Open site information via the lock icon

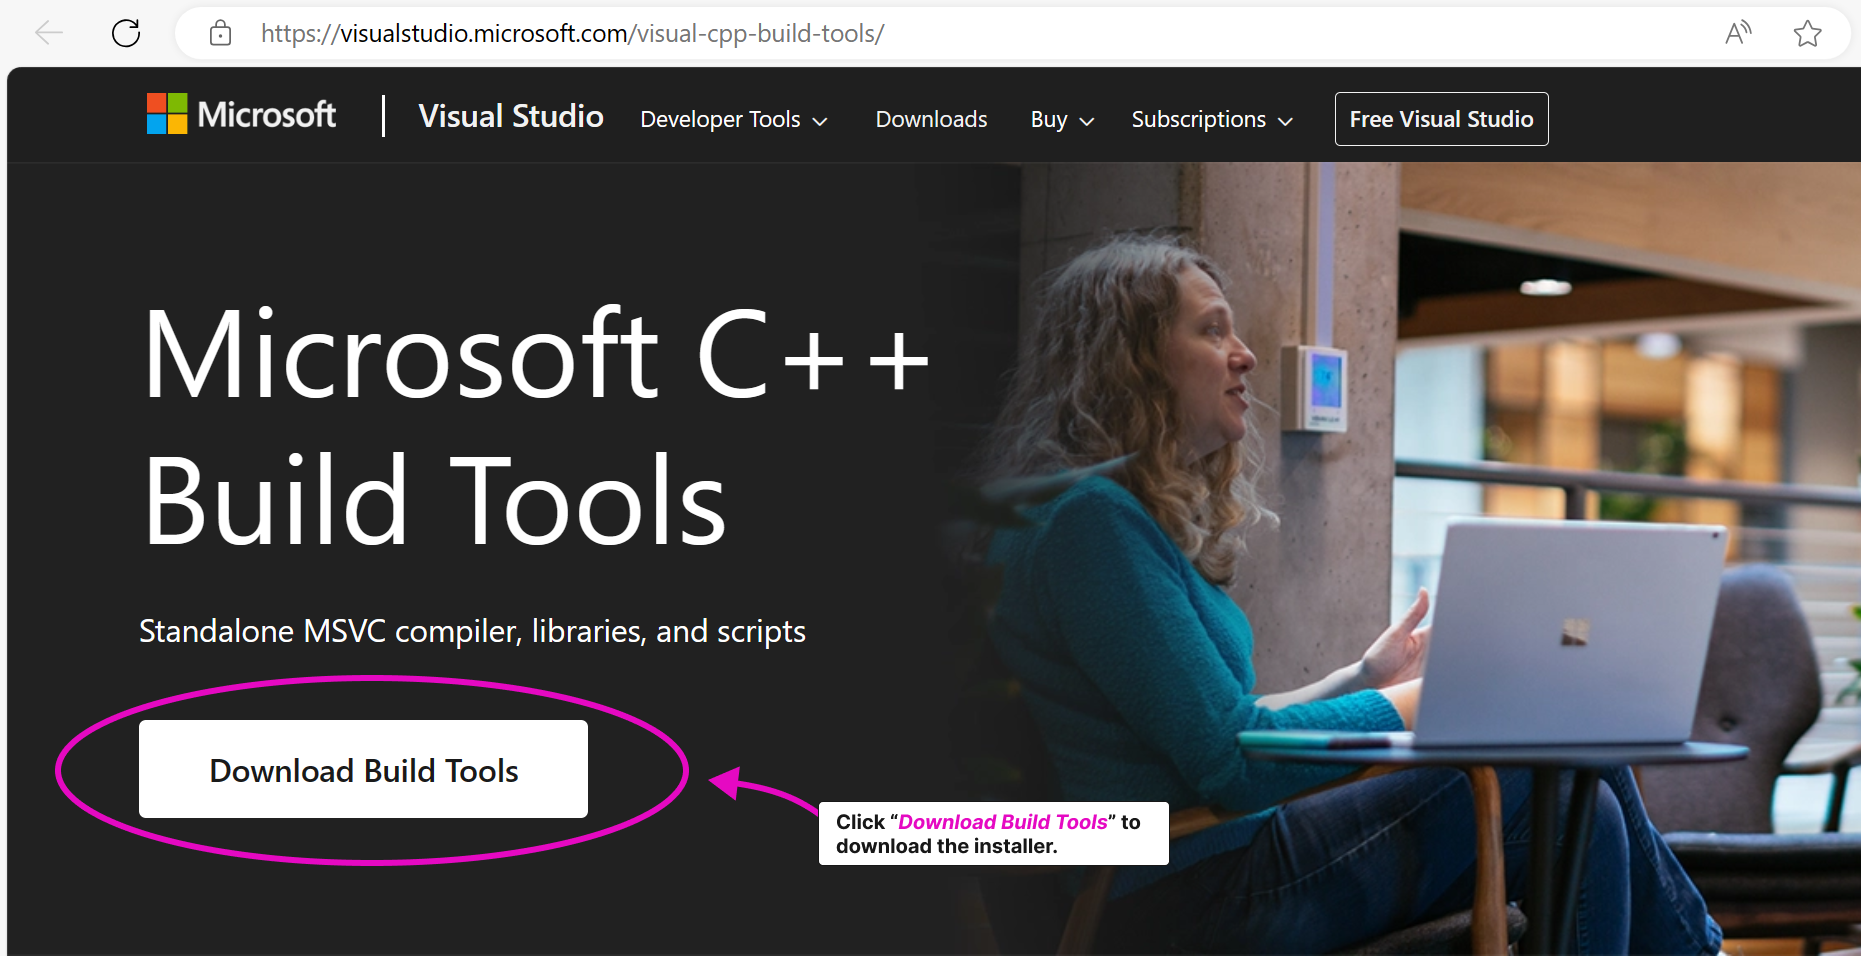pos(220,33)
